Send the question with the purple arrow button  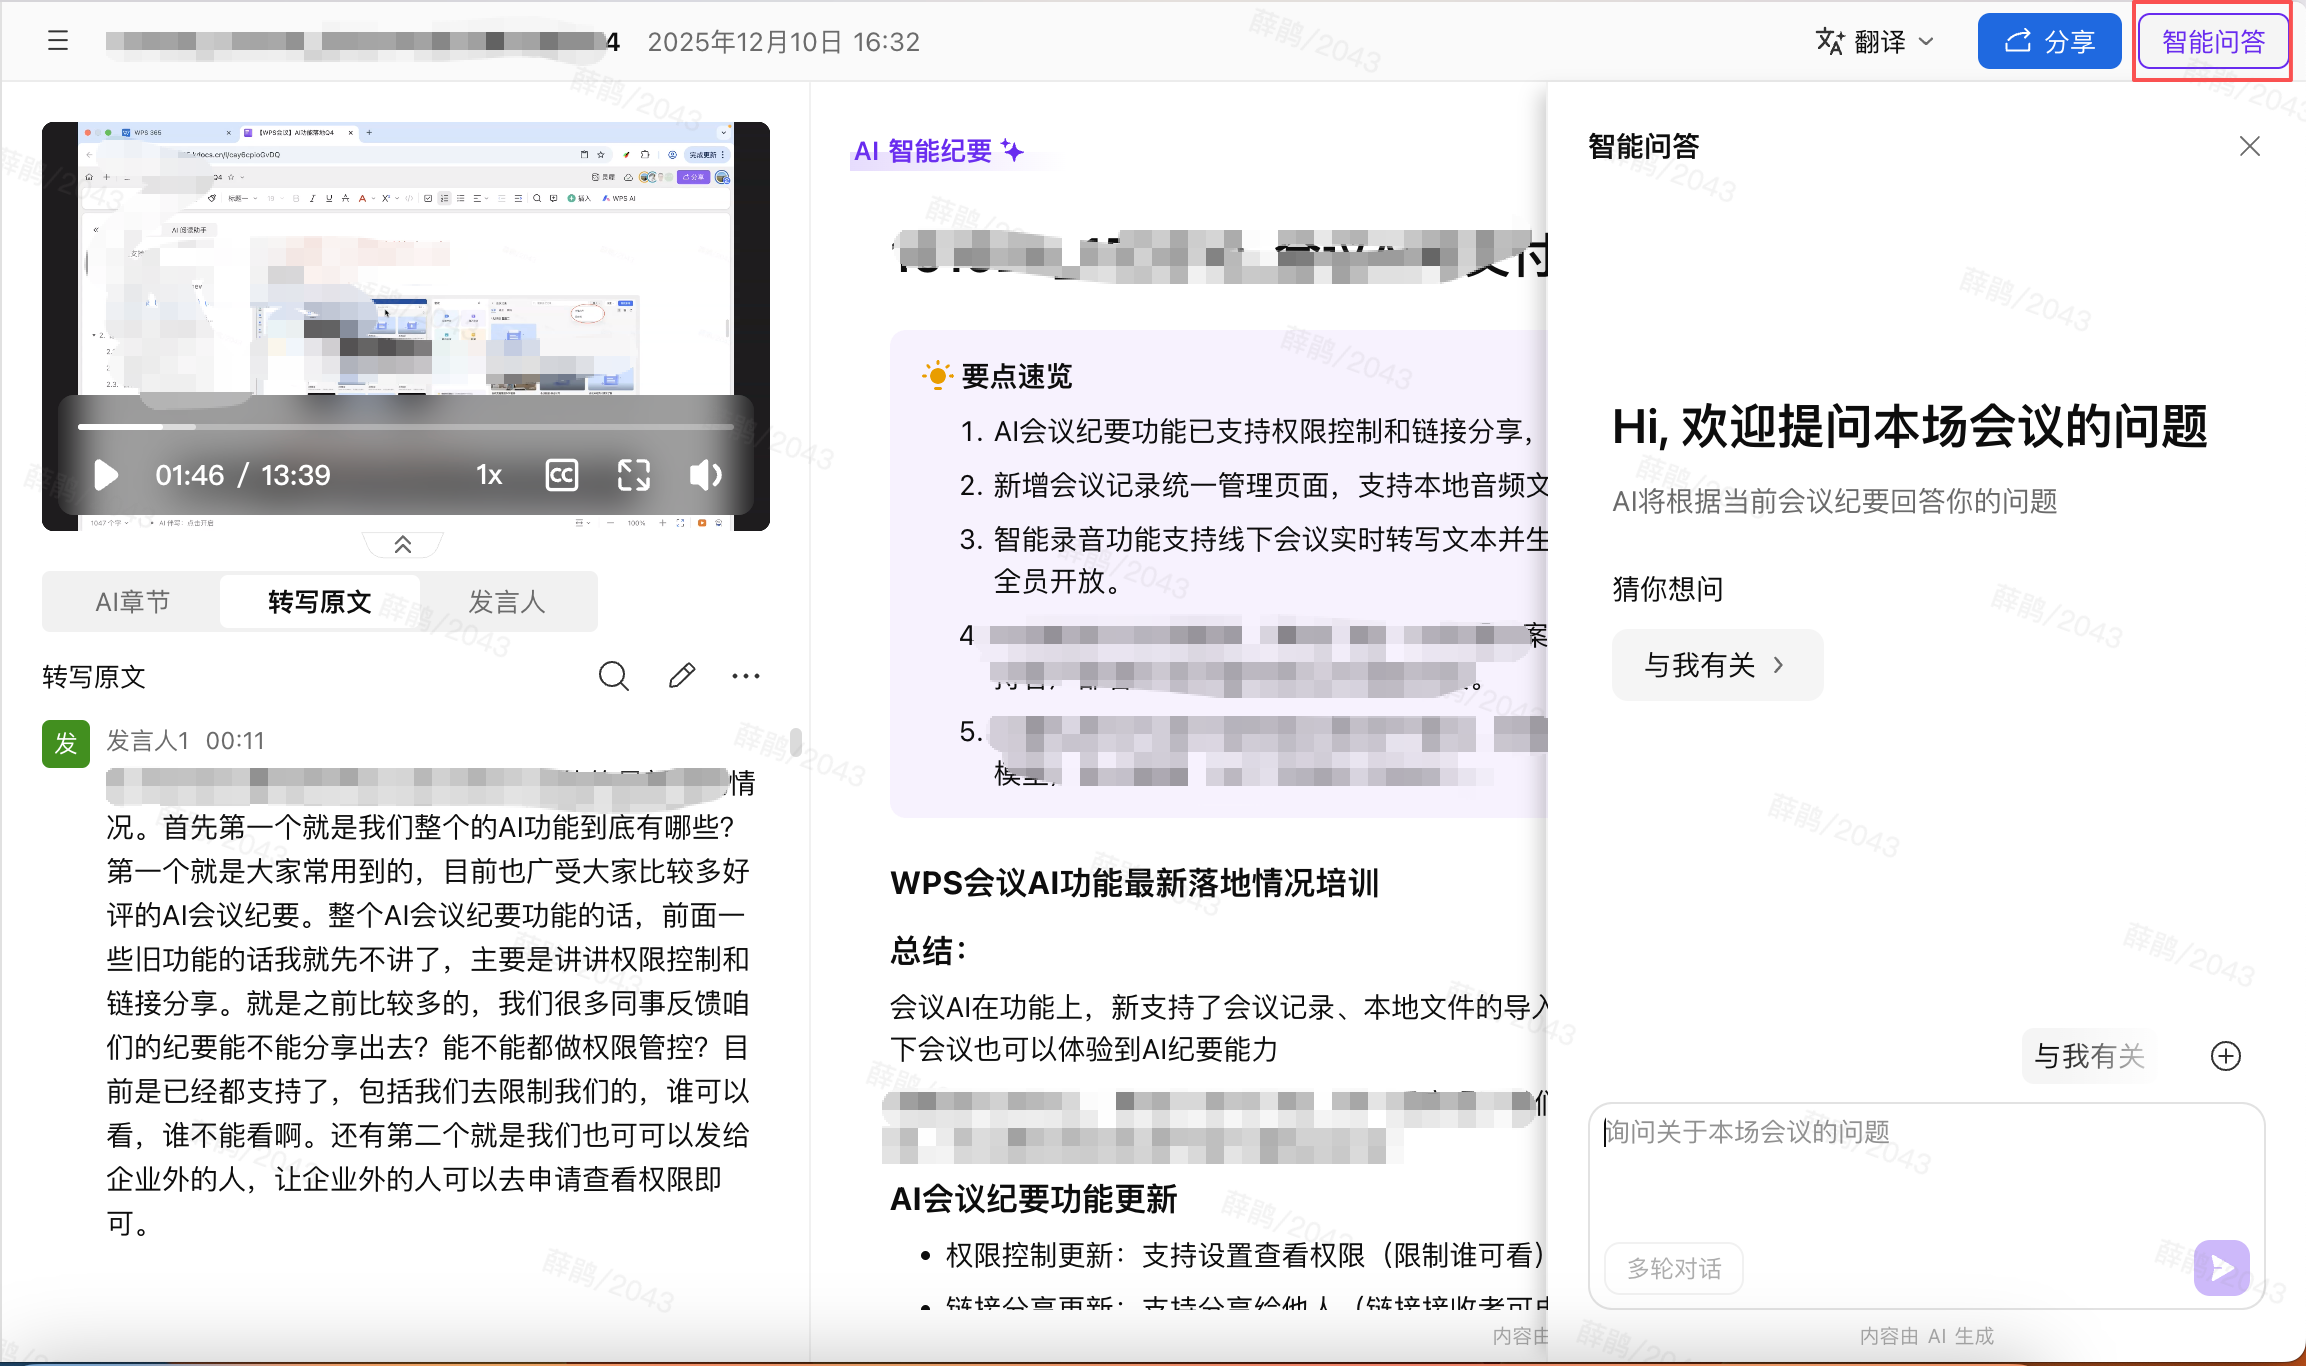point(2222,1268)
